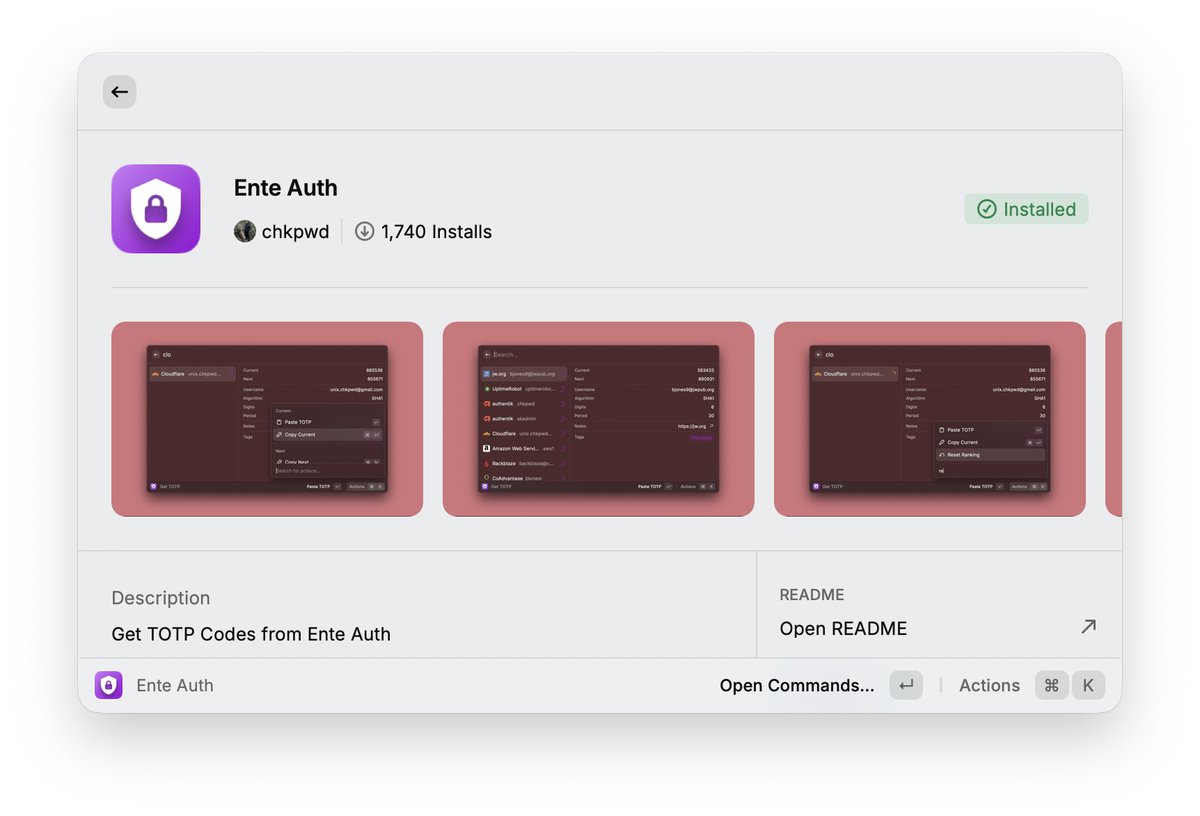
Task: Click Ente Auth label in bottom bar
Action: tap(175, 685)
